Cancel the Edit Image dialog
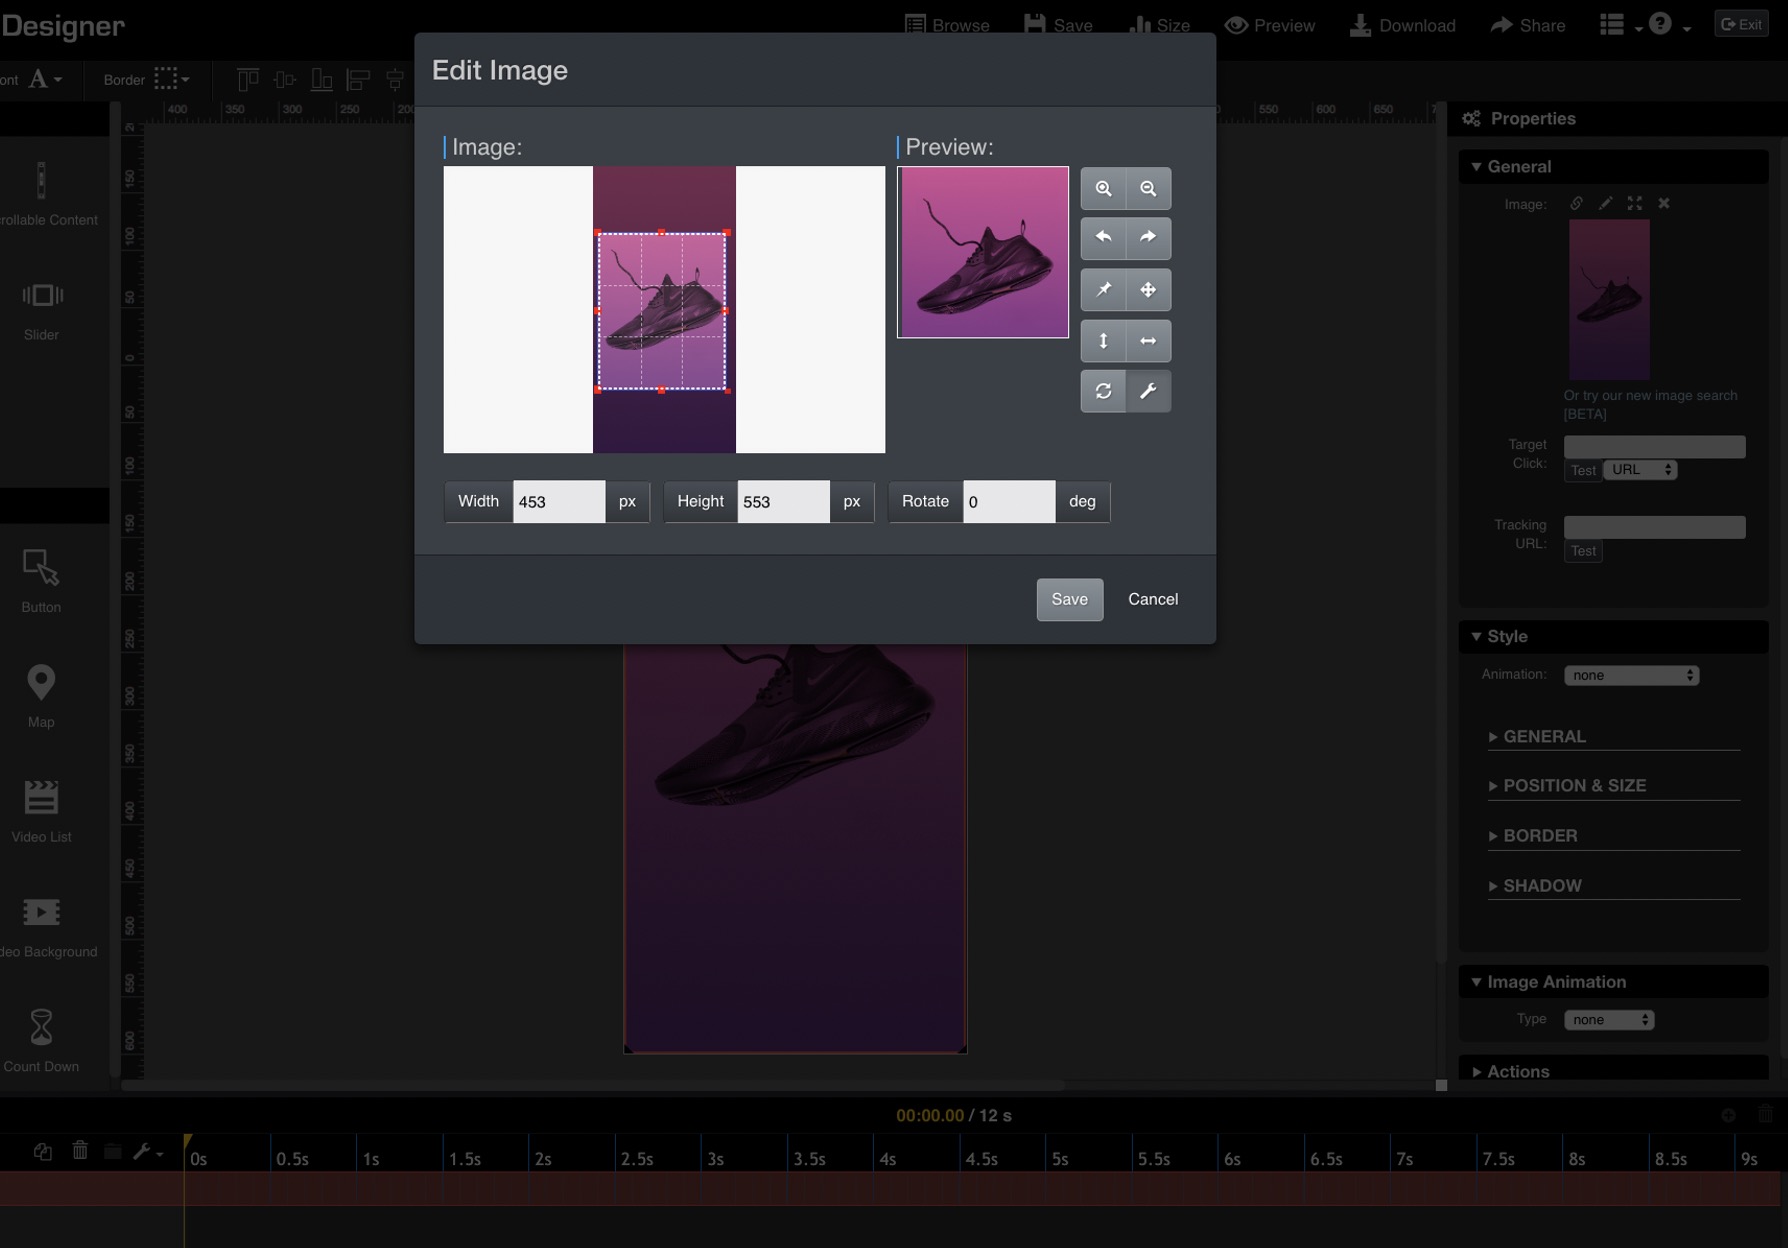This screenshot has height=1248, width=1788. click(x=1152, y=600)
